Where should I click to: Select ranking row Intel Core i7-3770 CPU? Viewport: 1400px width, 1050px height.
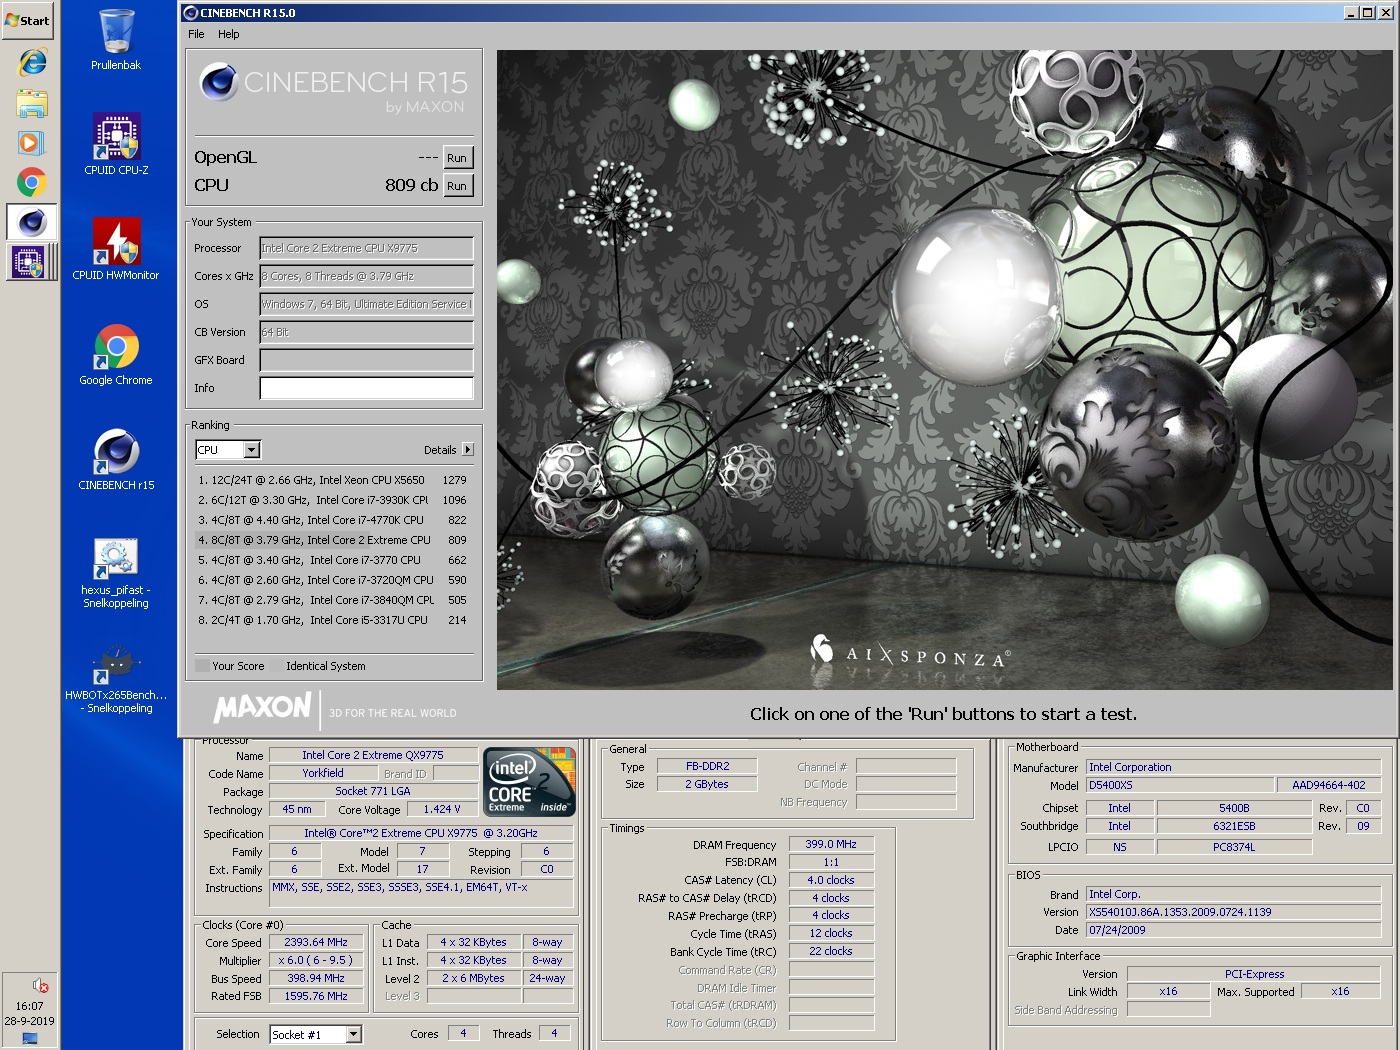[333, 560]
